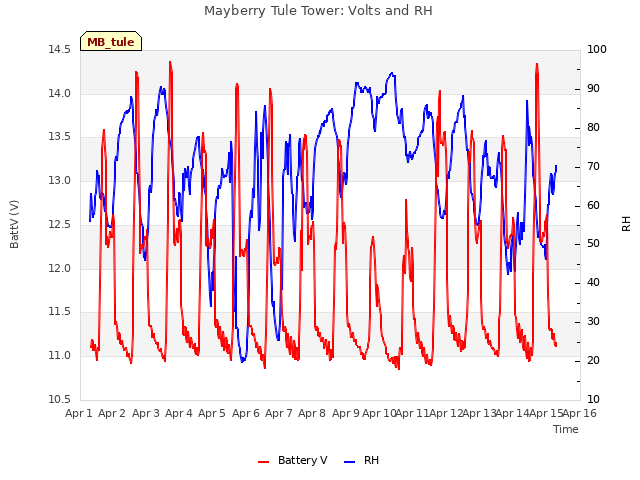Click the 30 right axis value
Screen dimensions: 640x480
tap(593, 322)
